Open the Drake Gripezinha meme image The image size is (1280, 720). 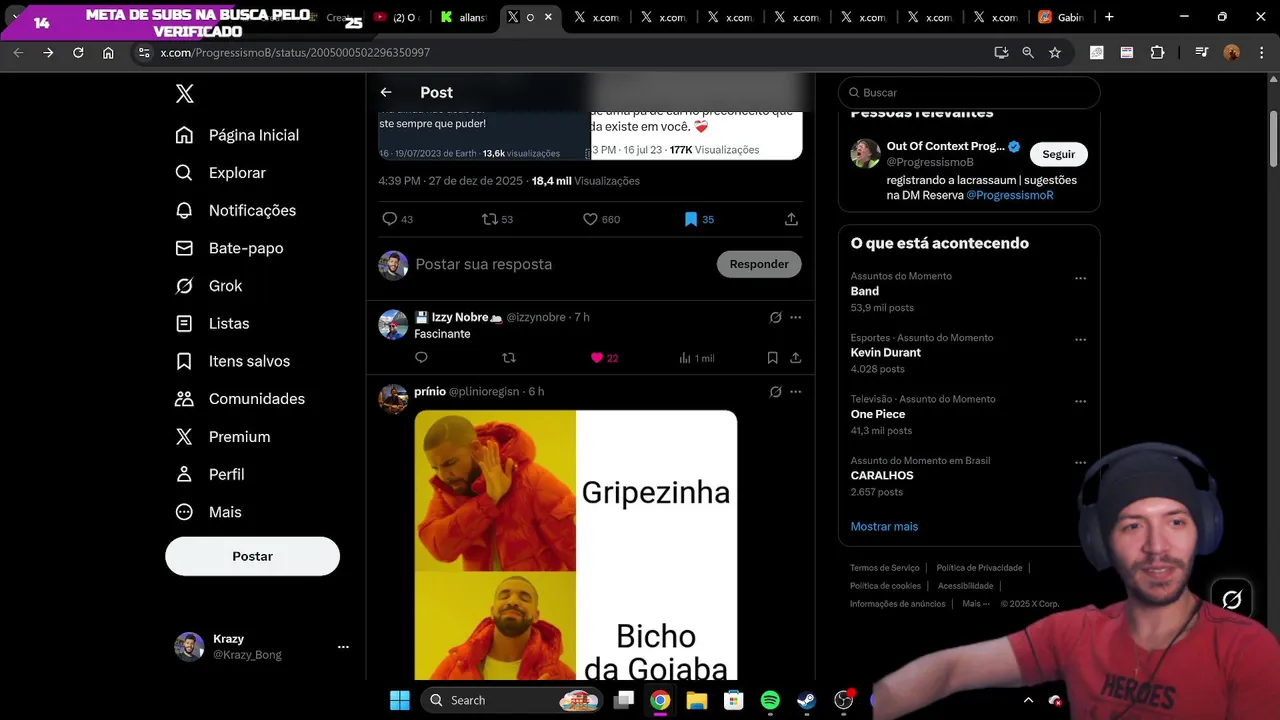click(576, 545)
